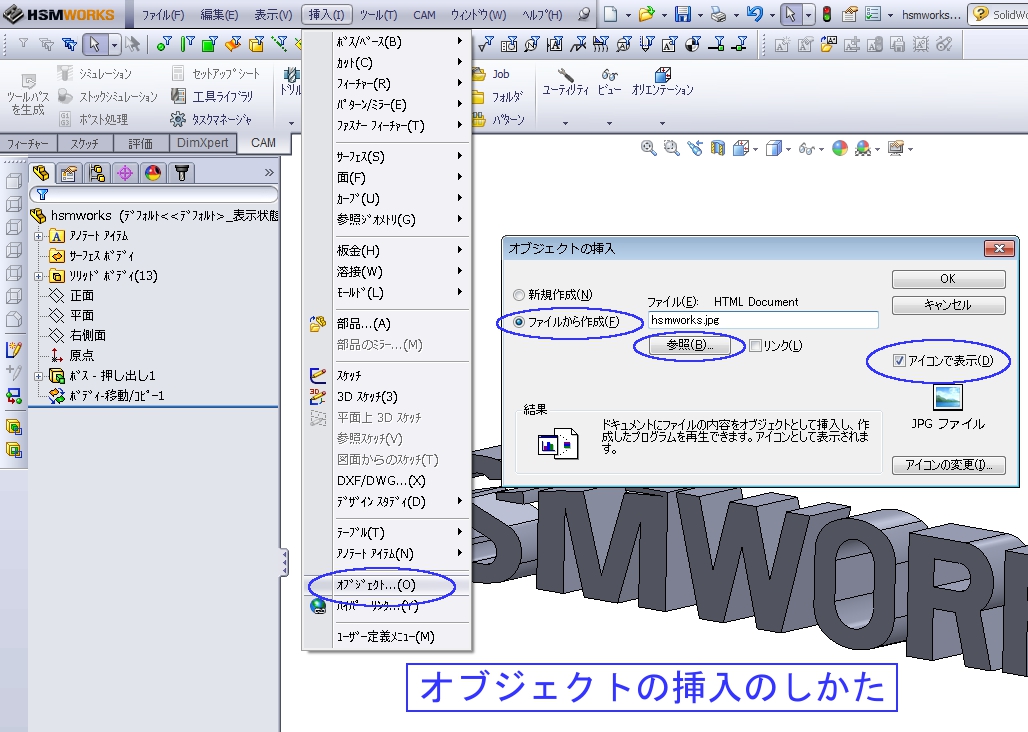The image size is (1028, 732).
Task: Open the タスクマネージャ gear tool
Action: [210, 119]
